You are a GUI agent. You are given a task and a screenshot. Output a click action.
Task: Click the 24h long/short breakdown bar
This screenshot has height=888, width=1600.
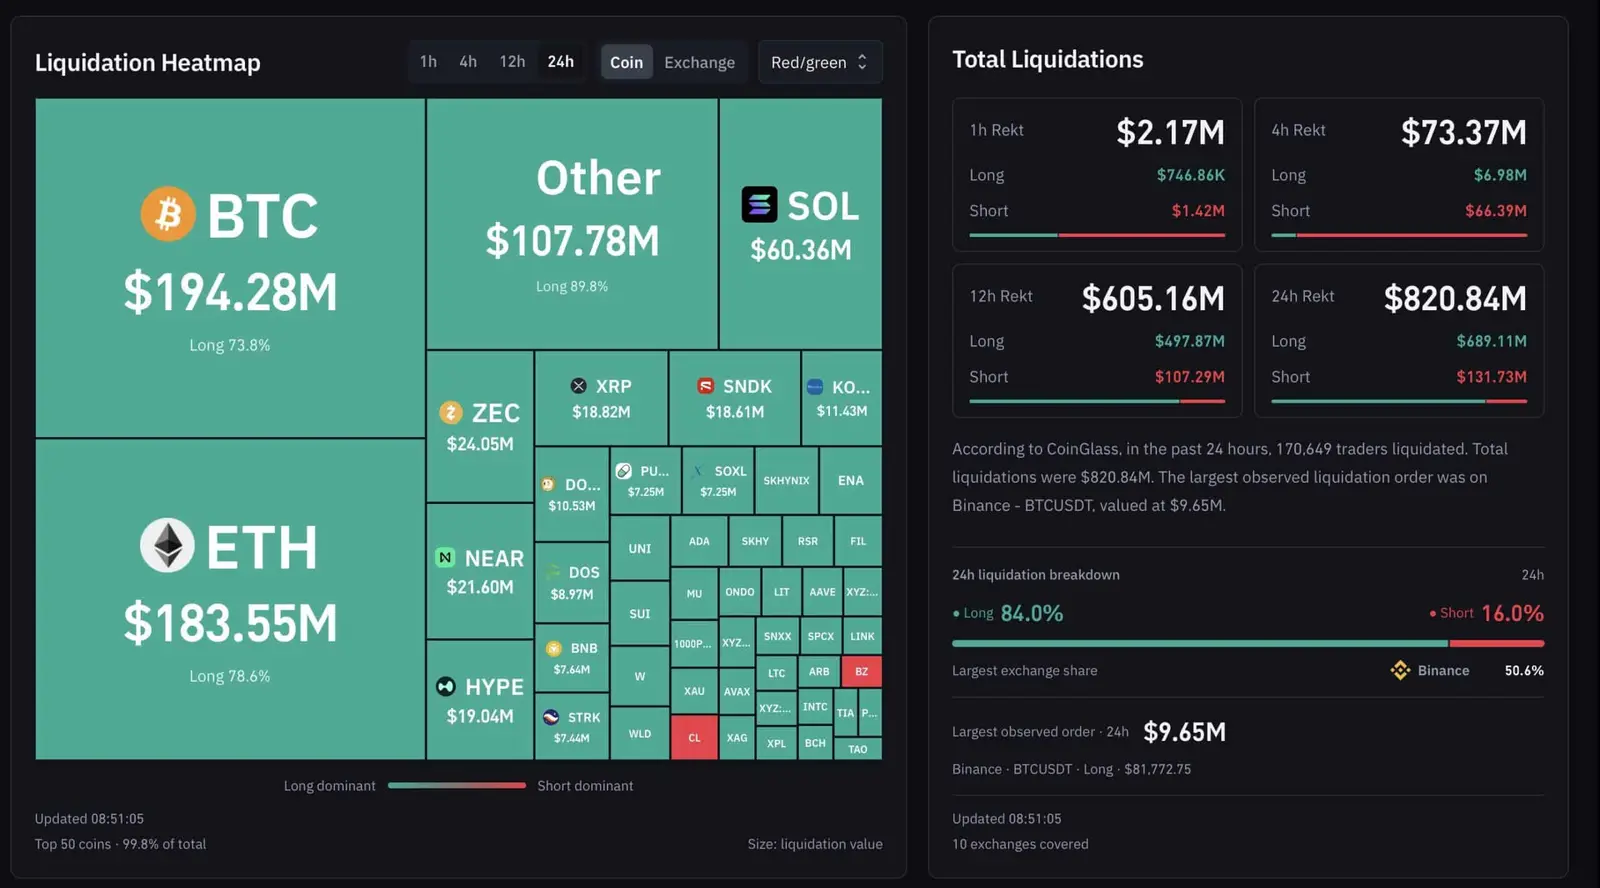pyautogui.click(x=1248, y=643)
